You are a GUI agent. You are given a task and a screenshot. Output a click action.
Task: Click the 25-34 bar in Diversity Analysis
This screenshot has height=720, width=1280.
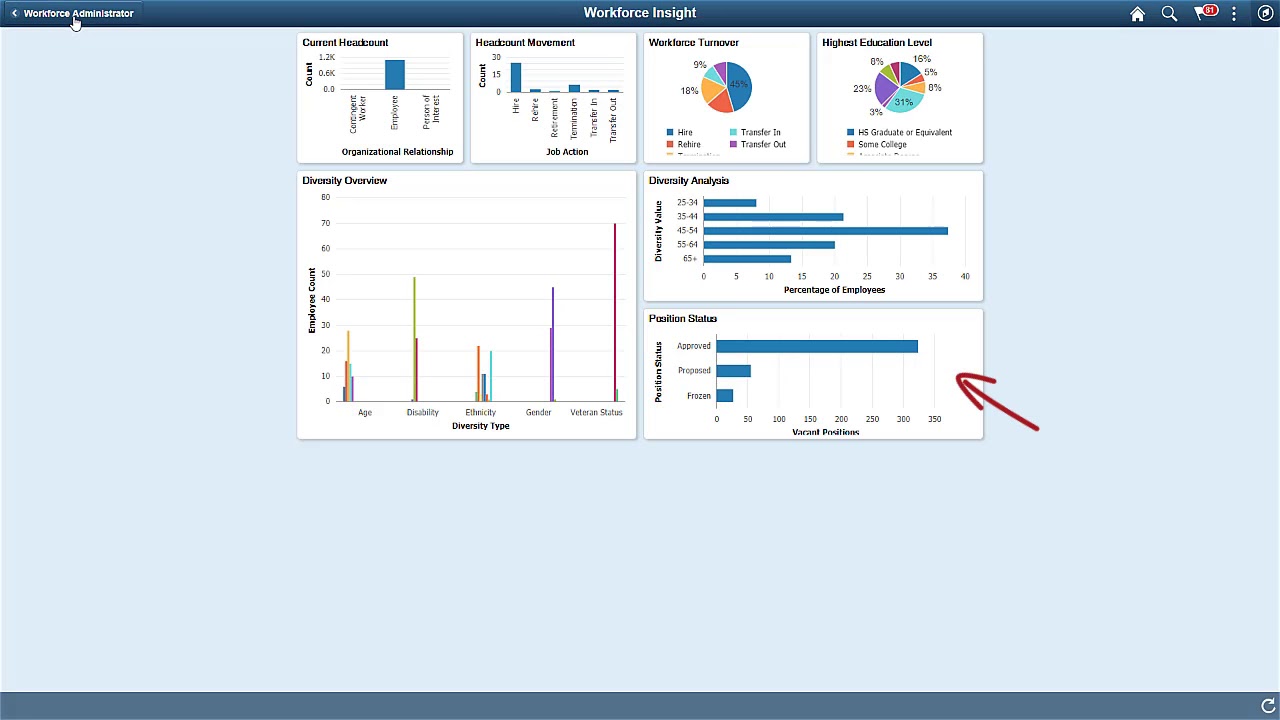pyautogui.click(x=729, y=202)
